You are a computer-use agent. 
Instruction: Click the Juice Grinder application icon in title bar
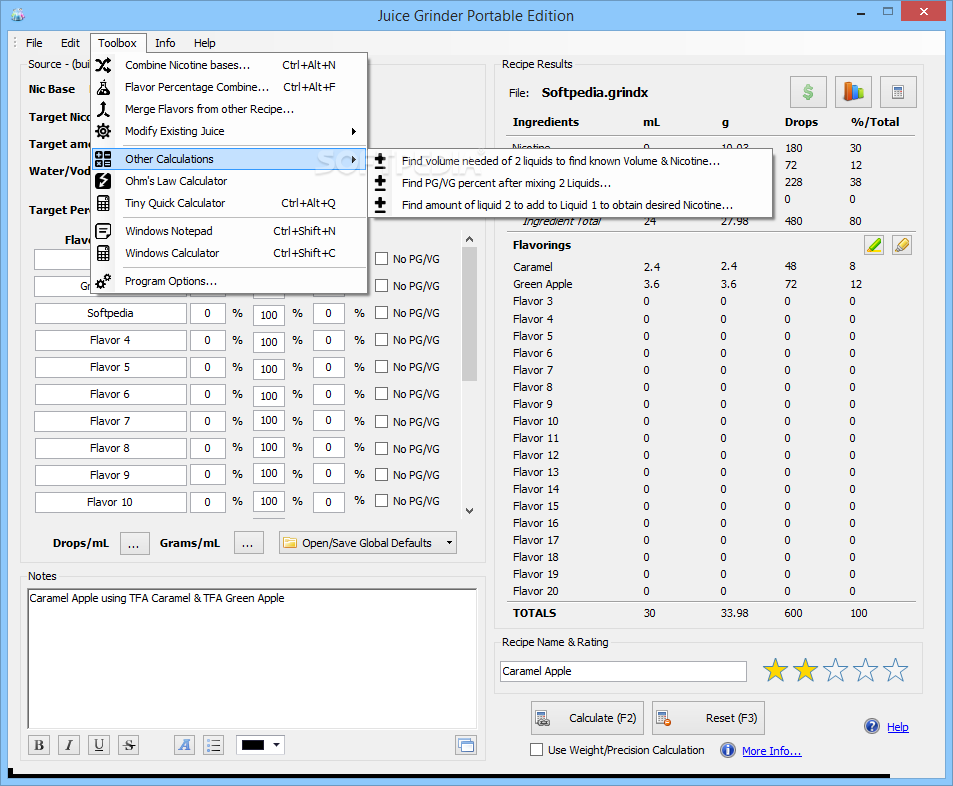click(x=18, y=15)
